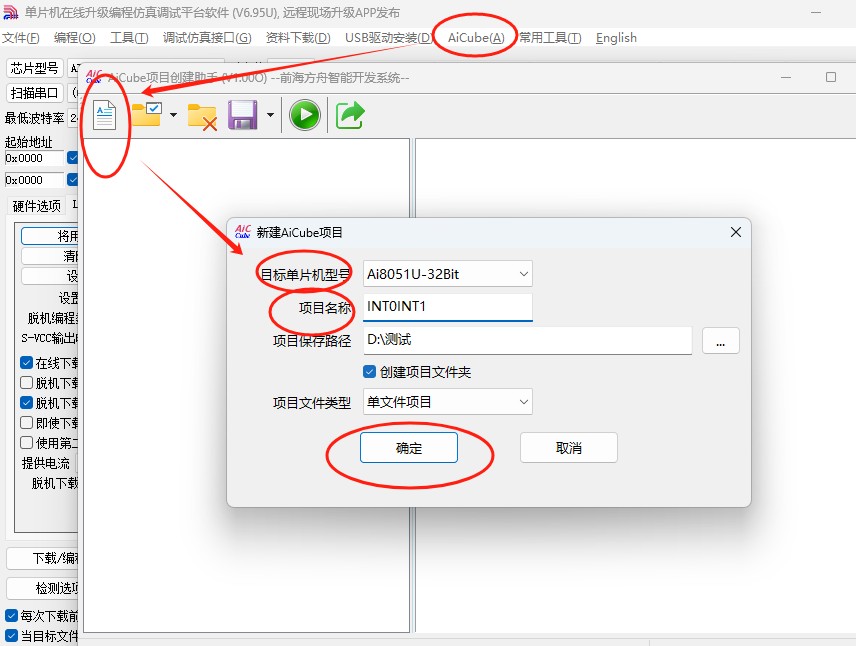
Task: Open the 常用工具(T) menu
Action: click(x=550, y=38)
